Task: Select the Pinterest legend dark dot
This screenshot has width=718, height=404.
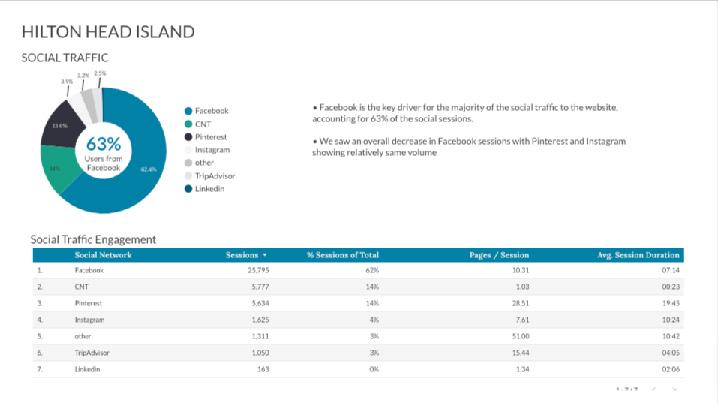Action: 188,137
